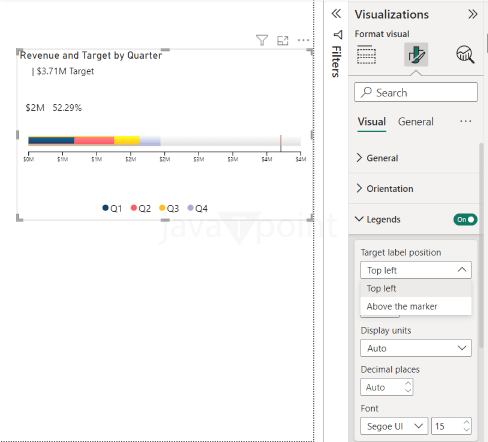The height and width of the screenshot is (442, 488).
Task: Open the visual's more options ellipsis
Action: [x=303, y=40]
